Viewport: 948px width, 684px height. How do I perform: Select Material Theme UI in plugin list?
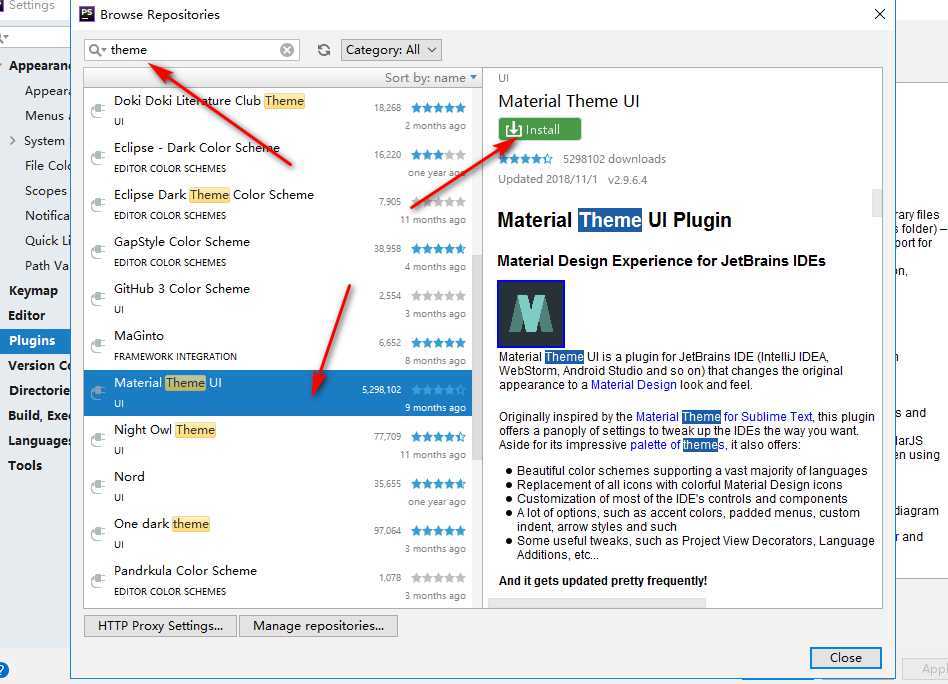tap(278, 393)
